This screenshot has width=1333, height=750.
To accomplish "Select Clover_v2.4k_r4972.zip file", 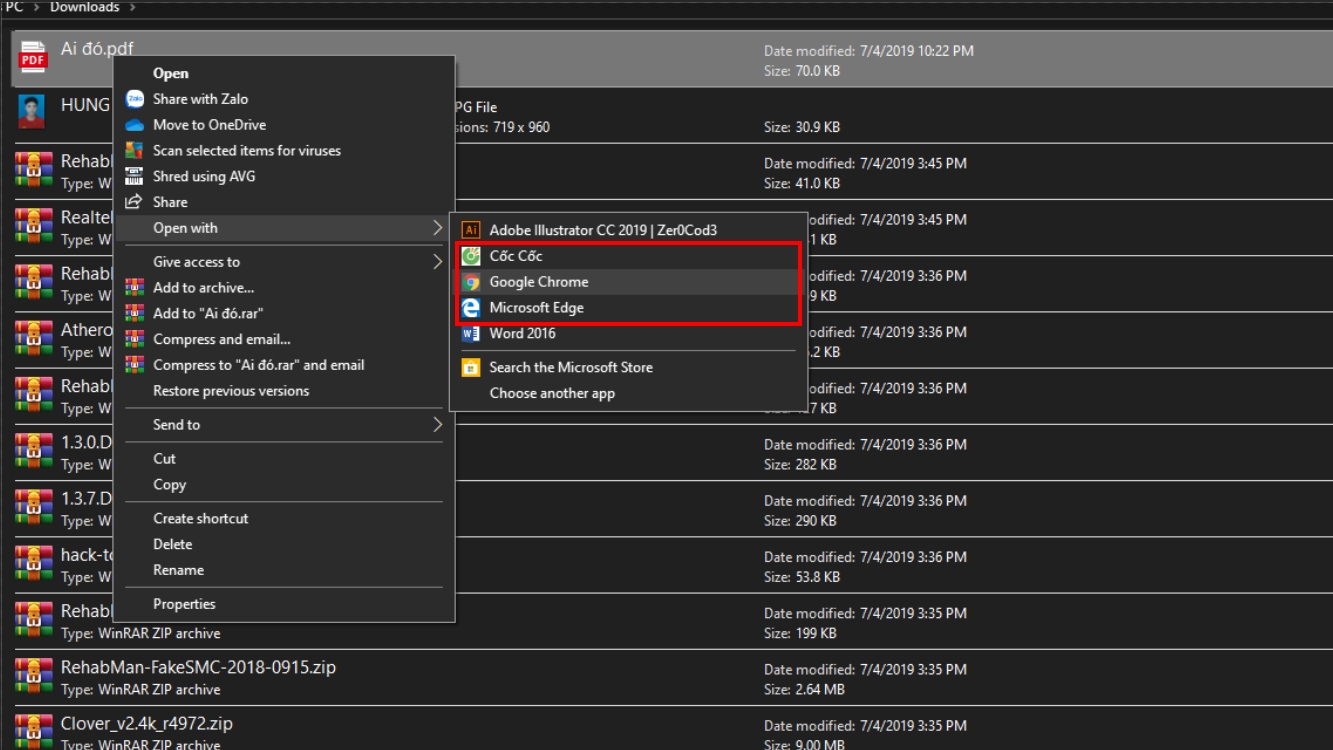I will point(147,723).
